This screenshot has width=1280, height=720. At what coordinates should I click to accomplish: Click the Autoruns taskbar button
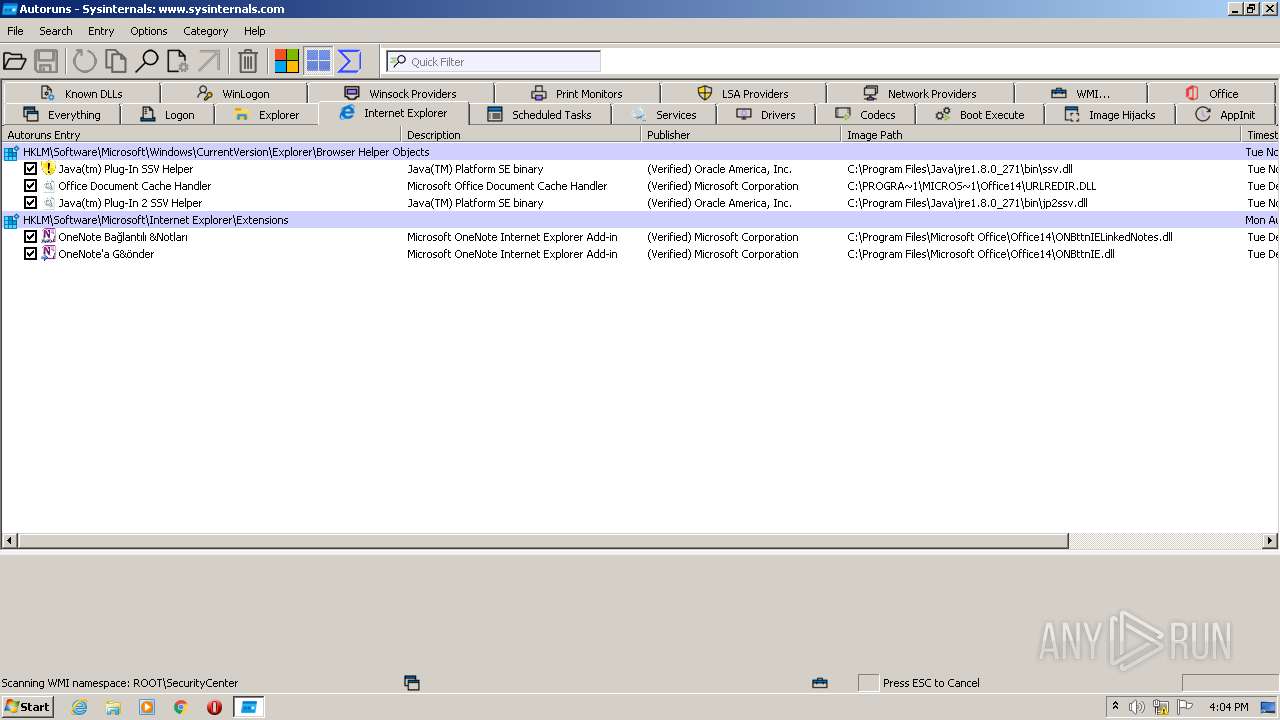coord(248,707)
